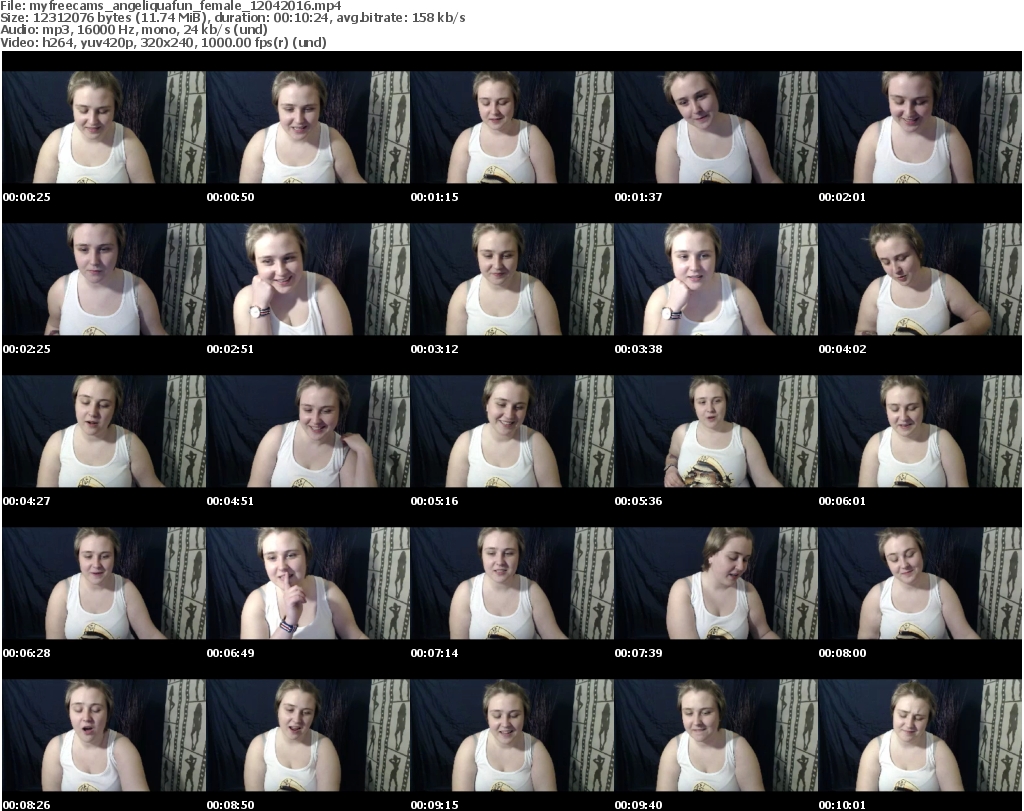
Task: Select the frame above timestamp 00:04:02
Action: (x=919, y=279)
